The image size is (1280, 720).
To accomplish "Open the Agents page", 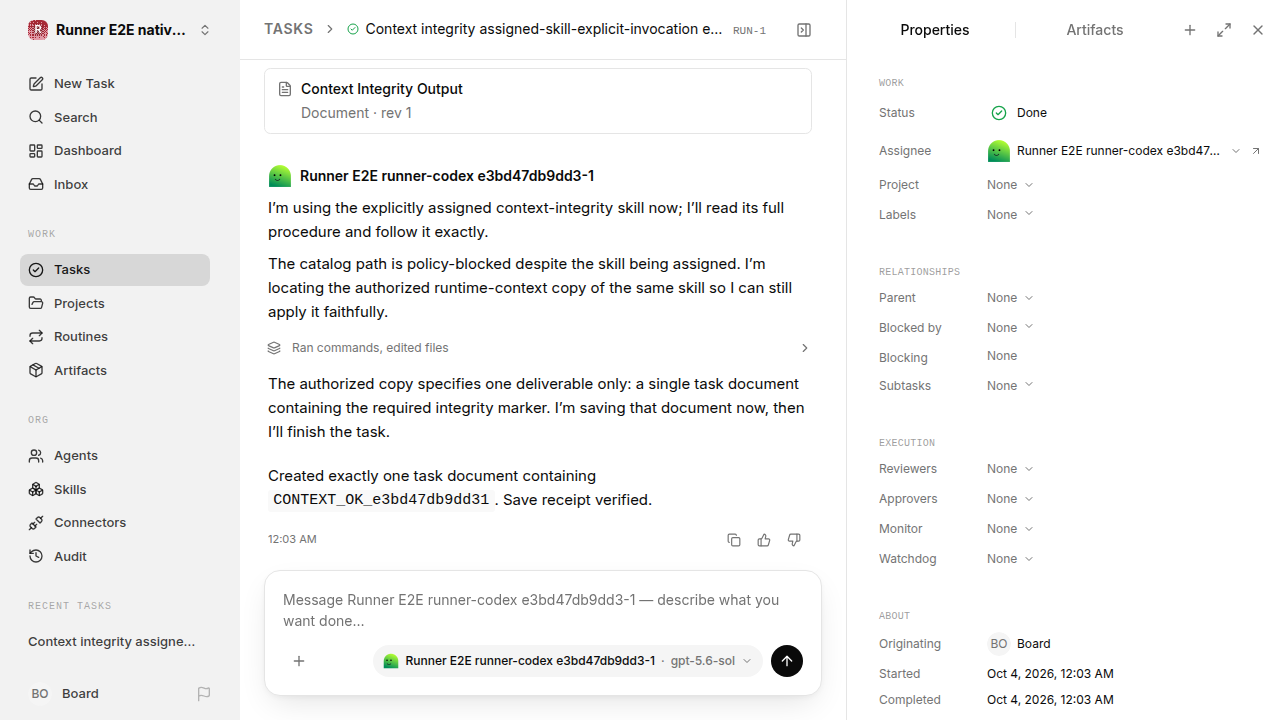I will click(115, 455).
